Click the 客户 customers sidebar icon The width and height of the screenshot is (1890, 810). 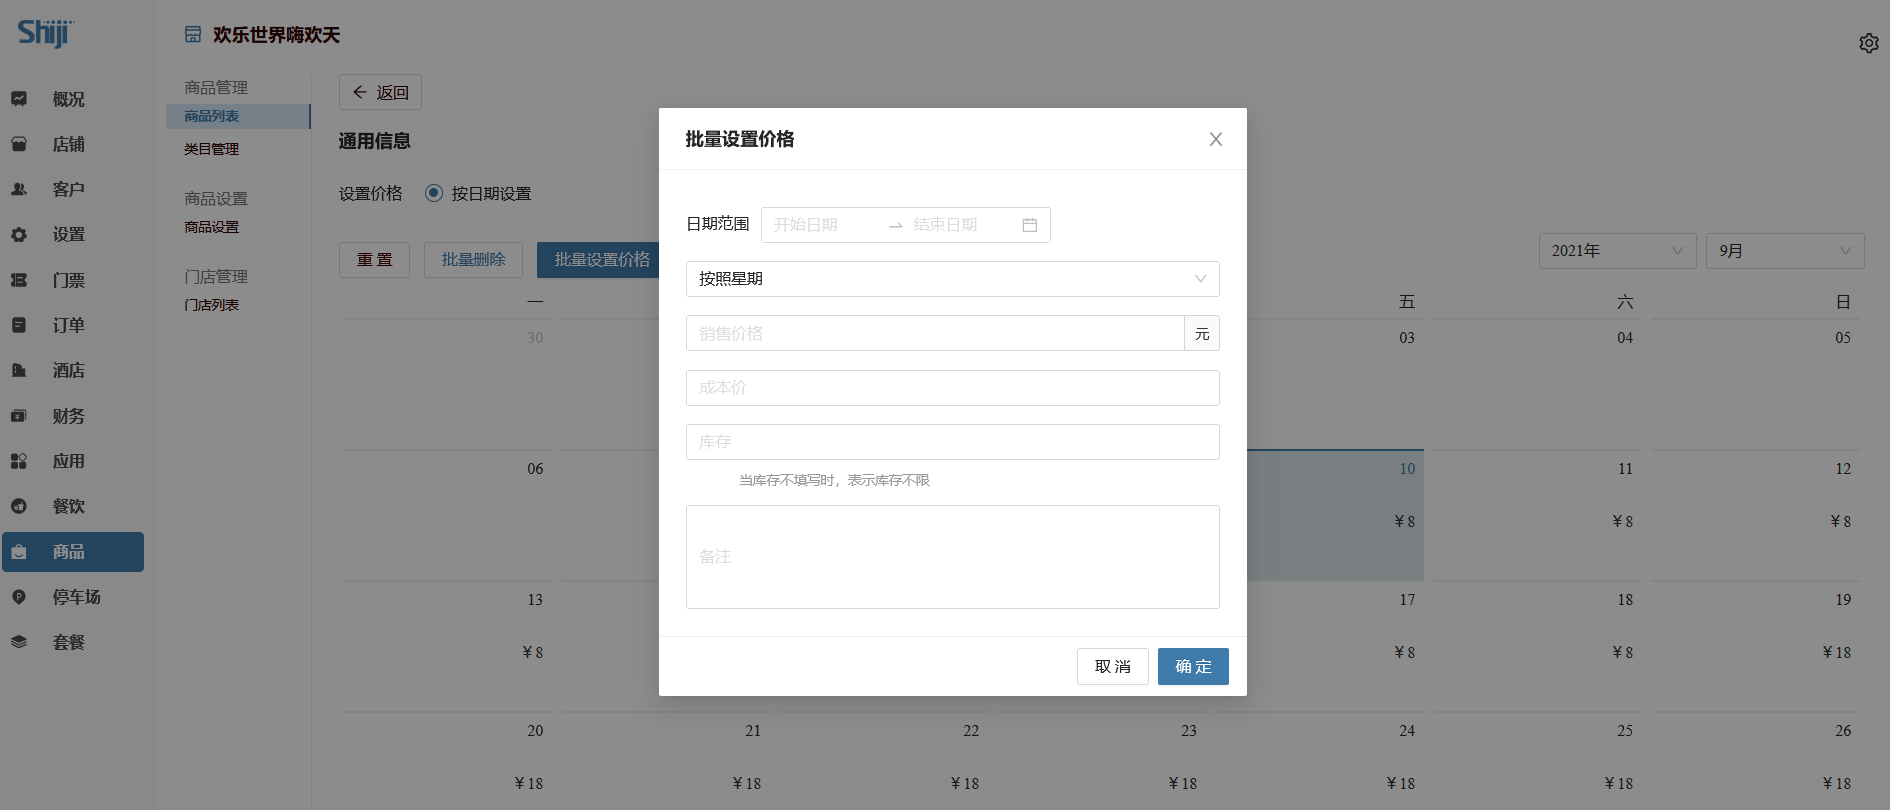(19, 189)
